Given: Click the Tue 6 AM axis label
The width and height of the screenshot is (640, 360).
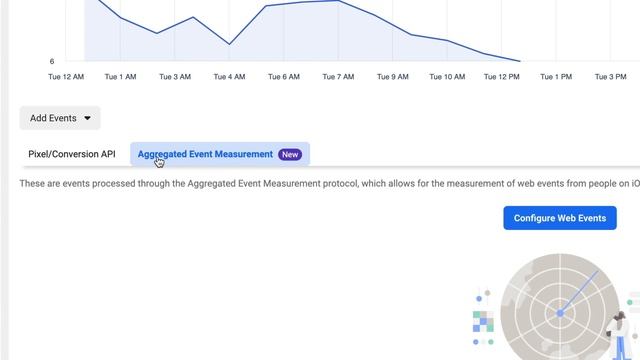Looking at the screenshot, I should [284, 77].
